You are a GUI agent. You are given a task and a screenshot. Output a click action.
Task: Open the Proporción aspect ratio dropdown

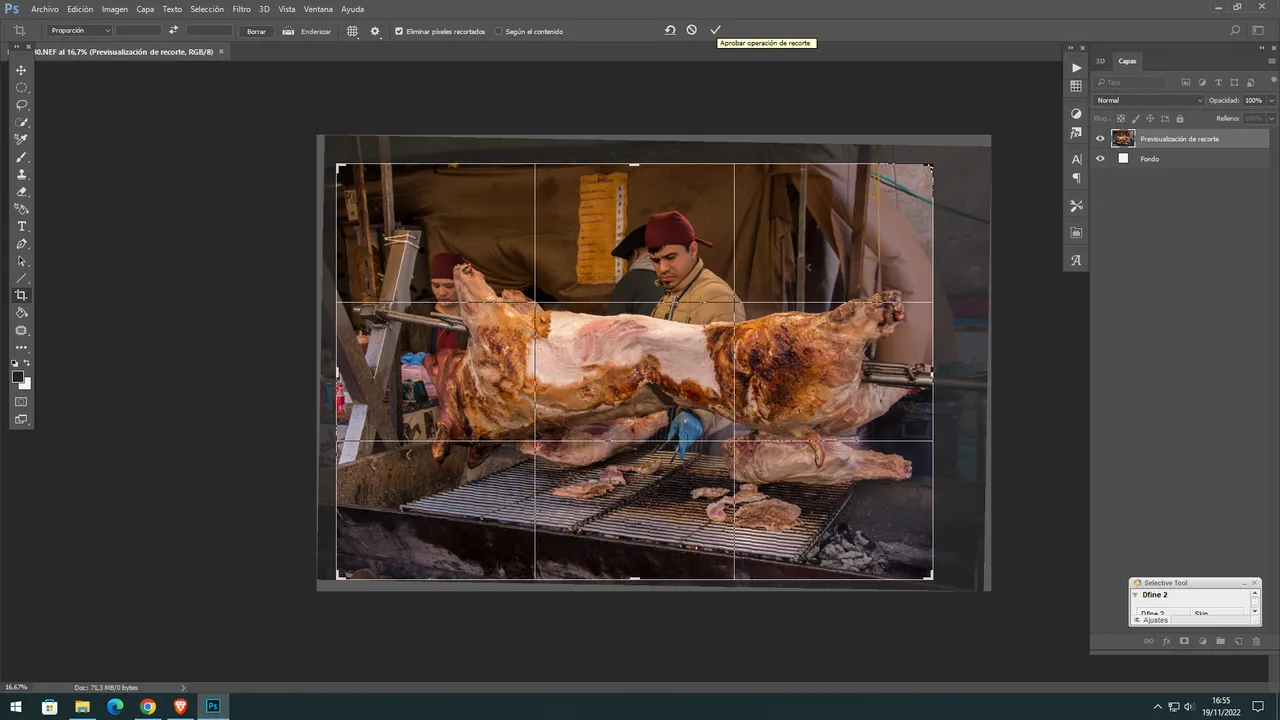[80, 31]
